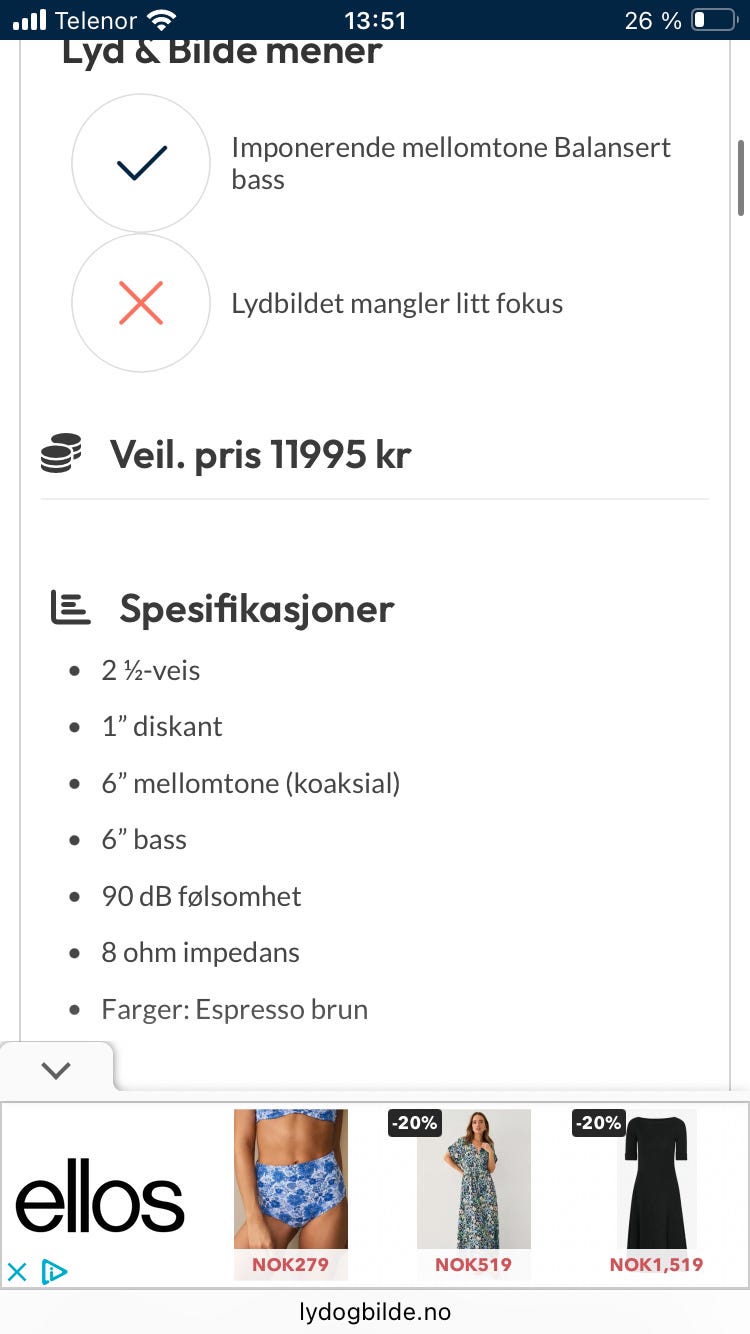Select the coin stack icon beside Veil. pris
750x1334 pixels.
64,453
